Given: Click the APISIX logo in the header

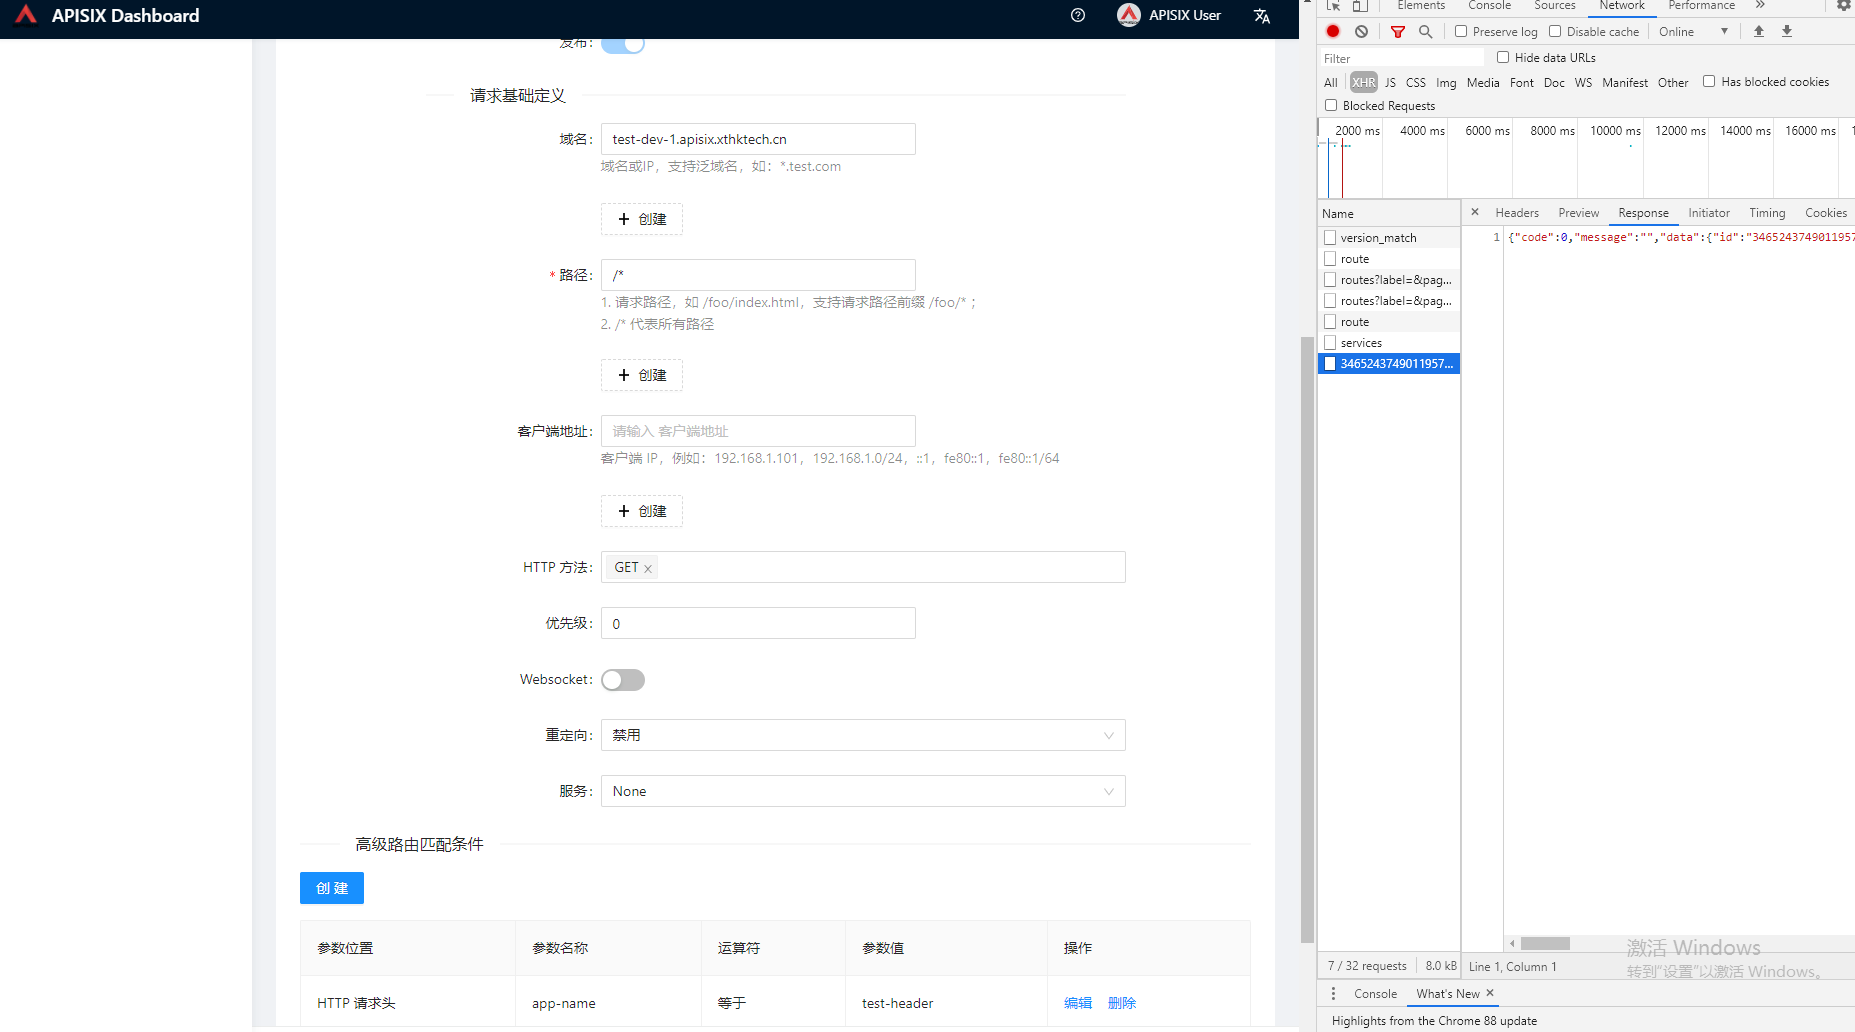Looking at the screenshot, I should coord(26,14).
